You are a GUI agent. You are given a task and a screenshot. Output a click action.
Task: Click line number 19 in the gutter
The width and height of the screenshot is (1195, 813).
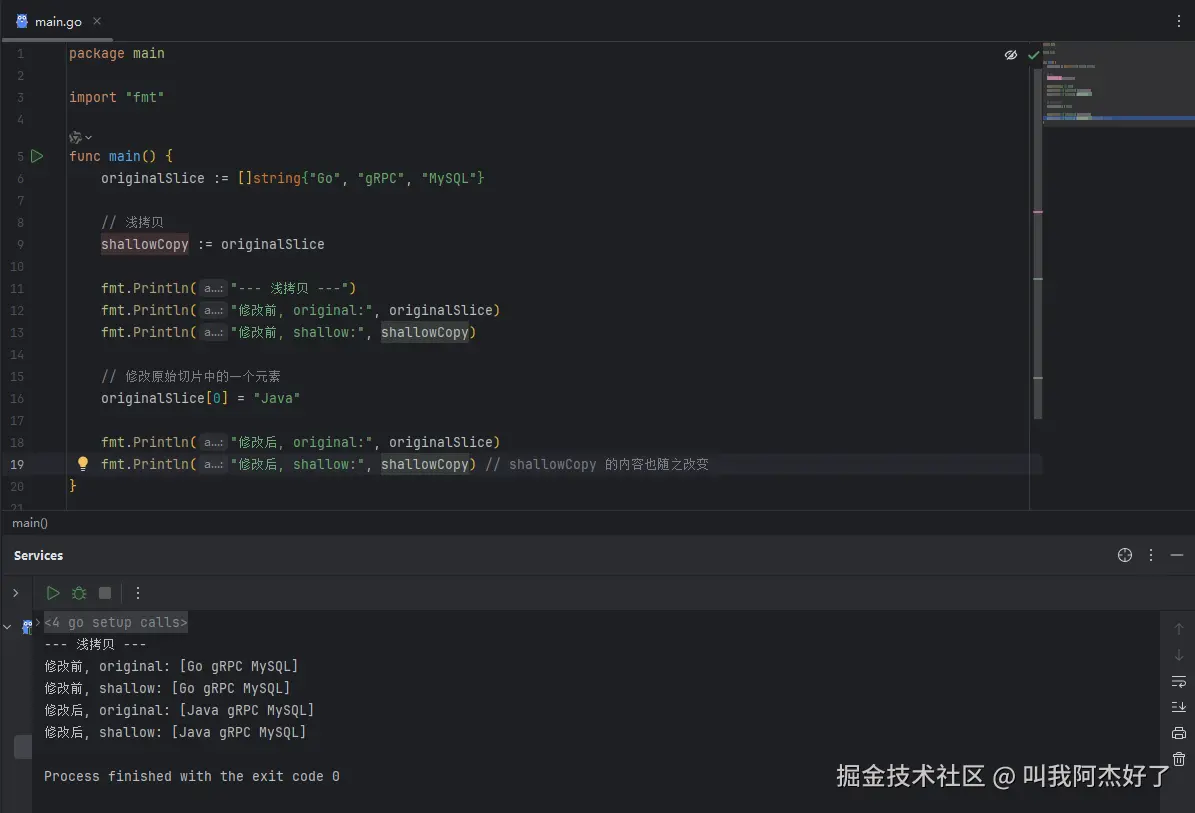17,464
